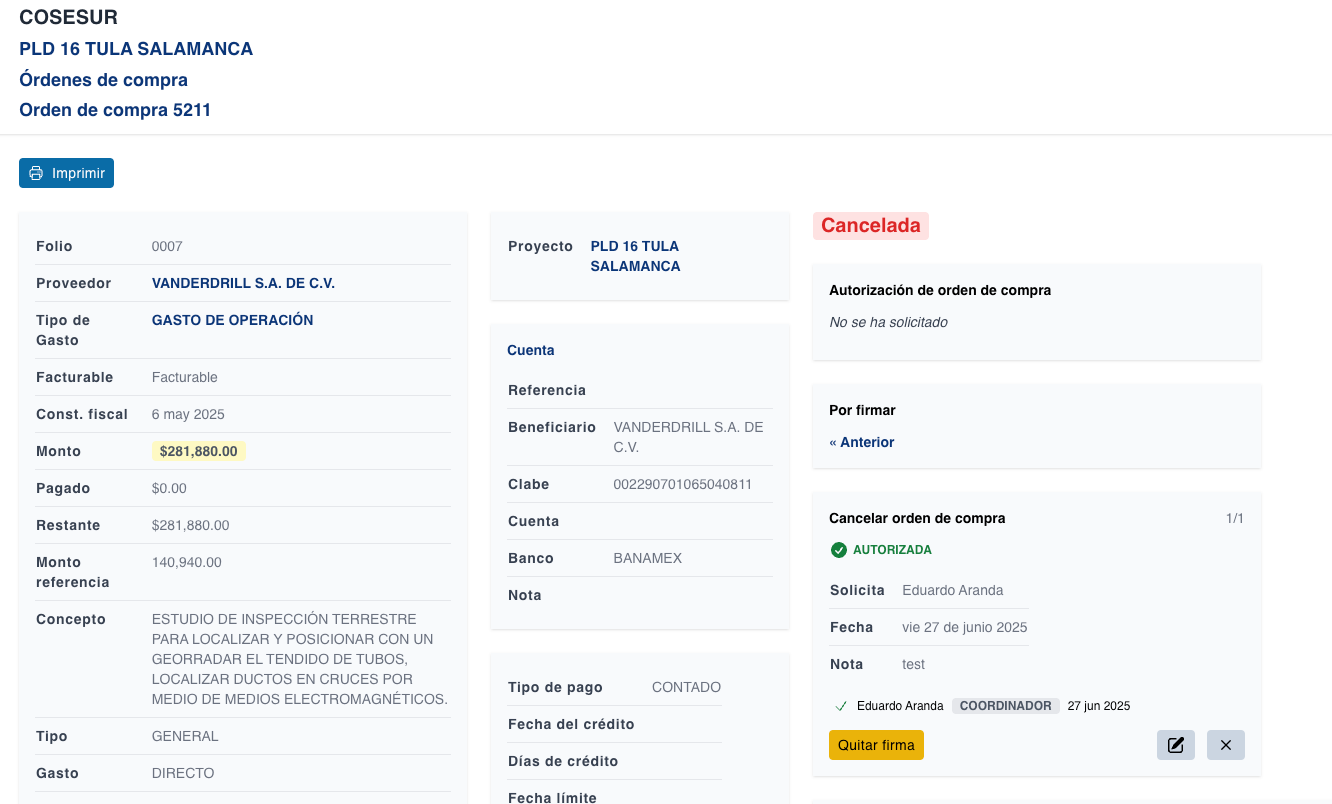Viewport: 1332px width, 804px height.
Task: Click the COORDINADOR role badge
Action: pyautogui.click(x=1006, y=705)
